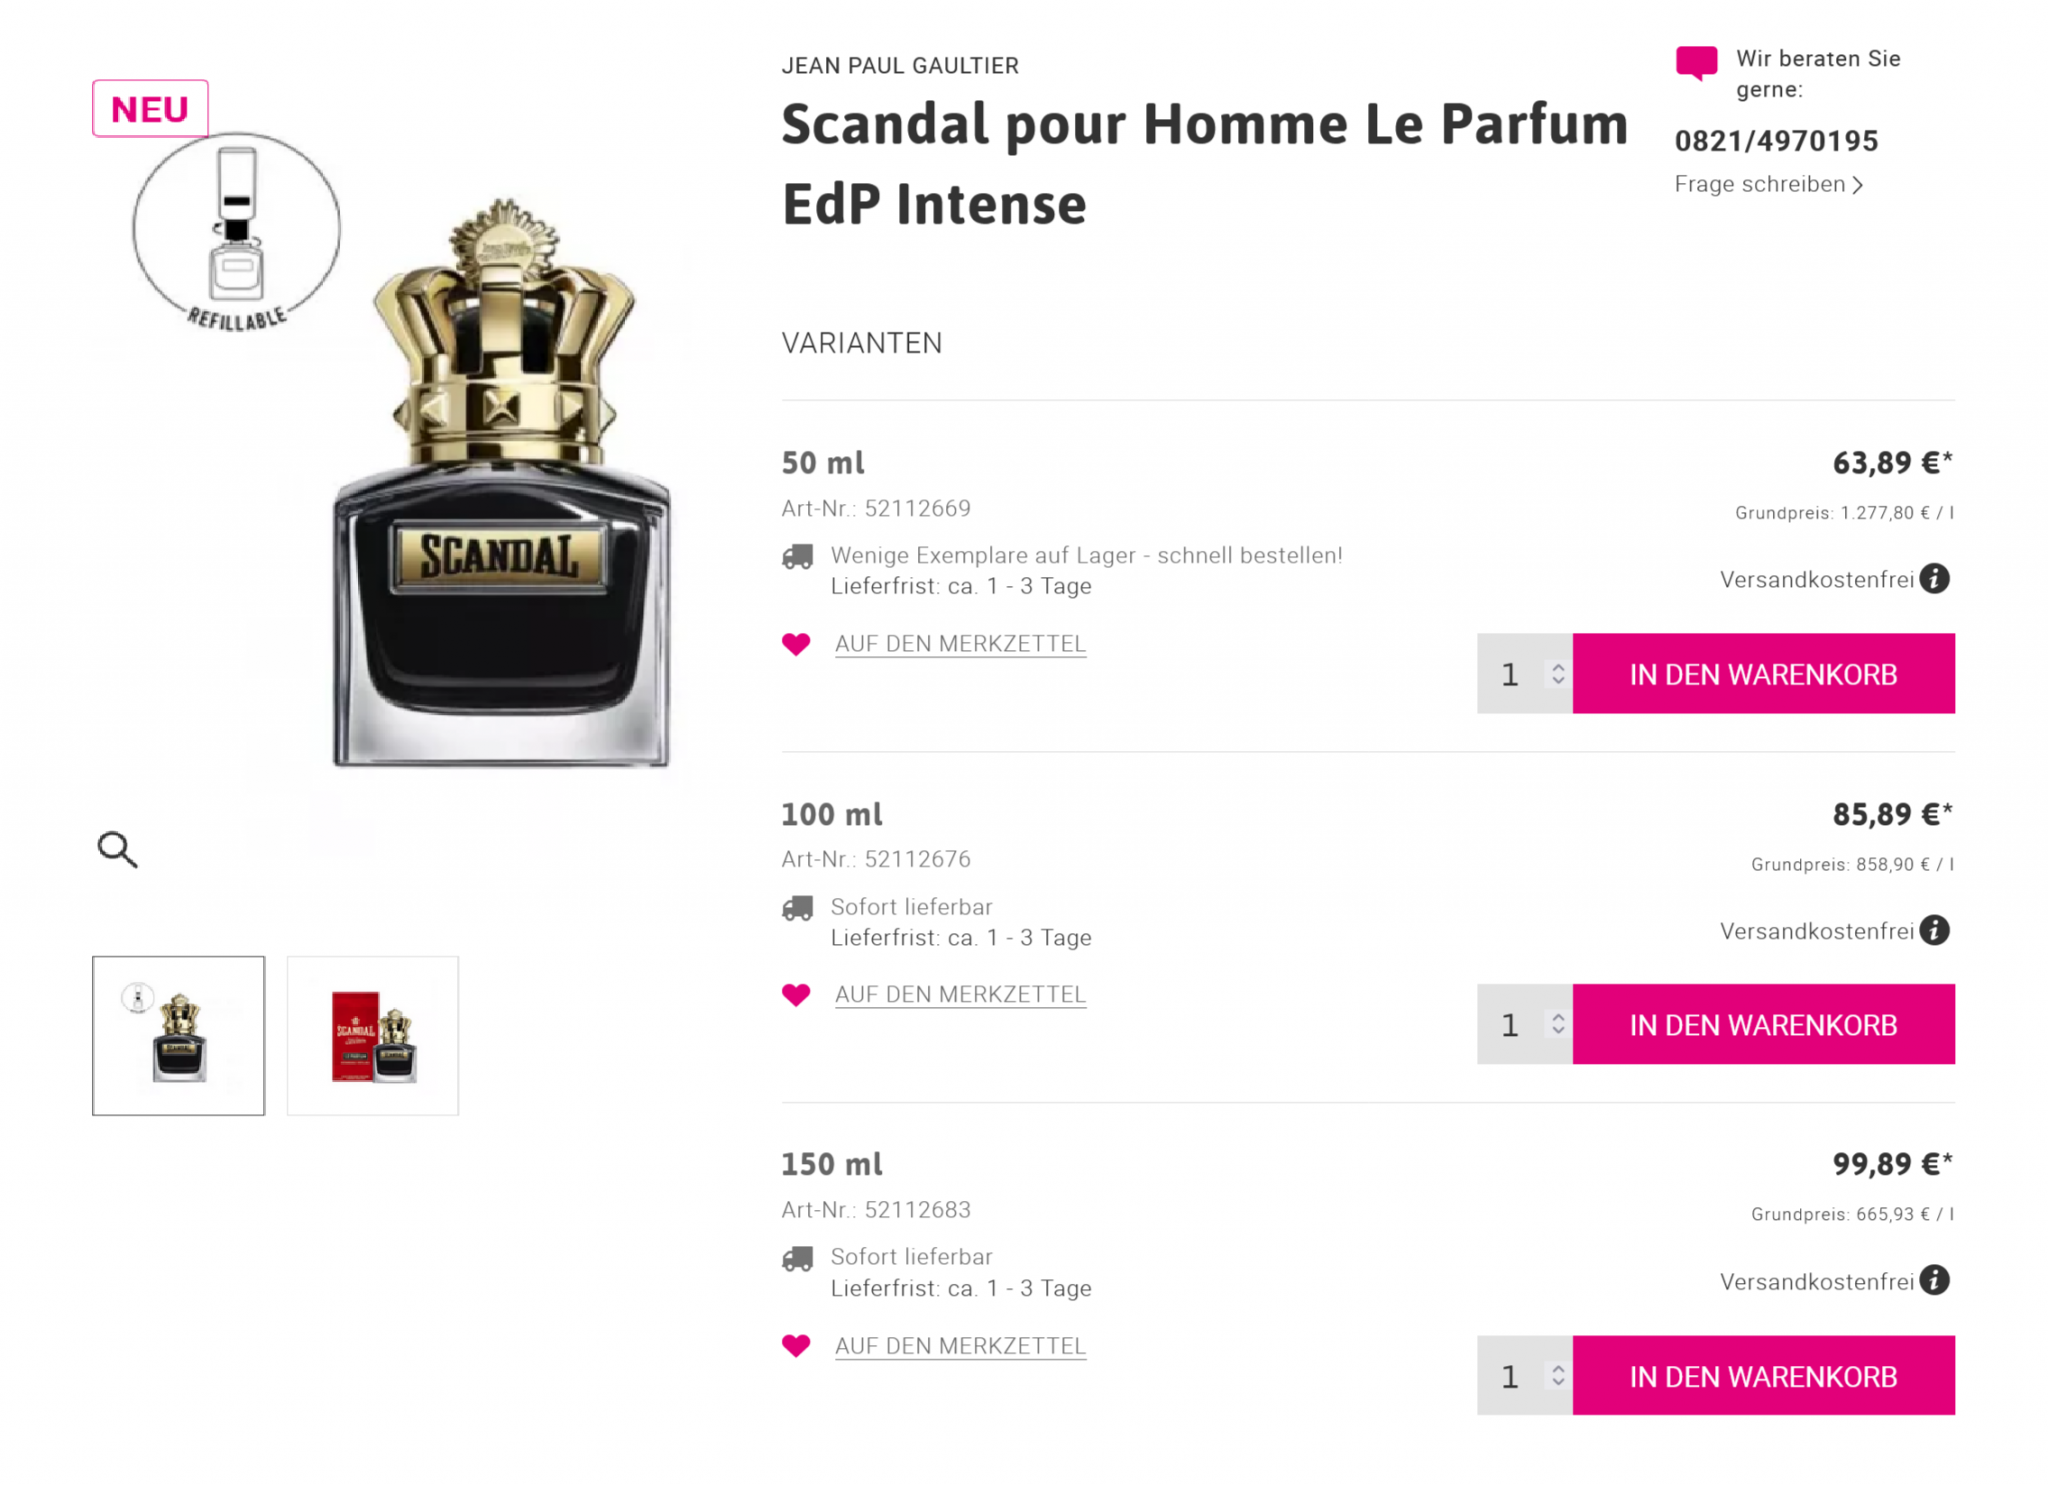Open shipping info icon for 100 ml
The image size is (2048, 1485).
1935,931
